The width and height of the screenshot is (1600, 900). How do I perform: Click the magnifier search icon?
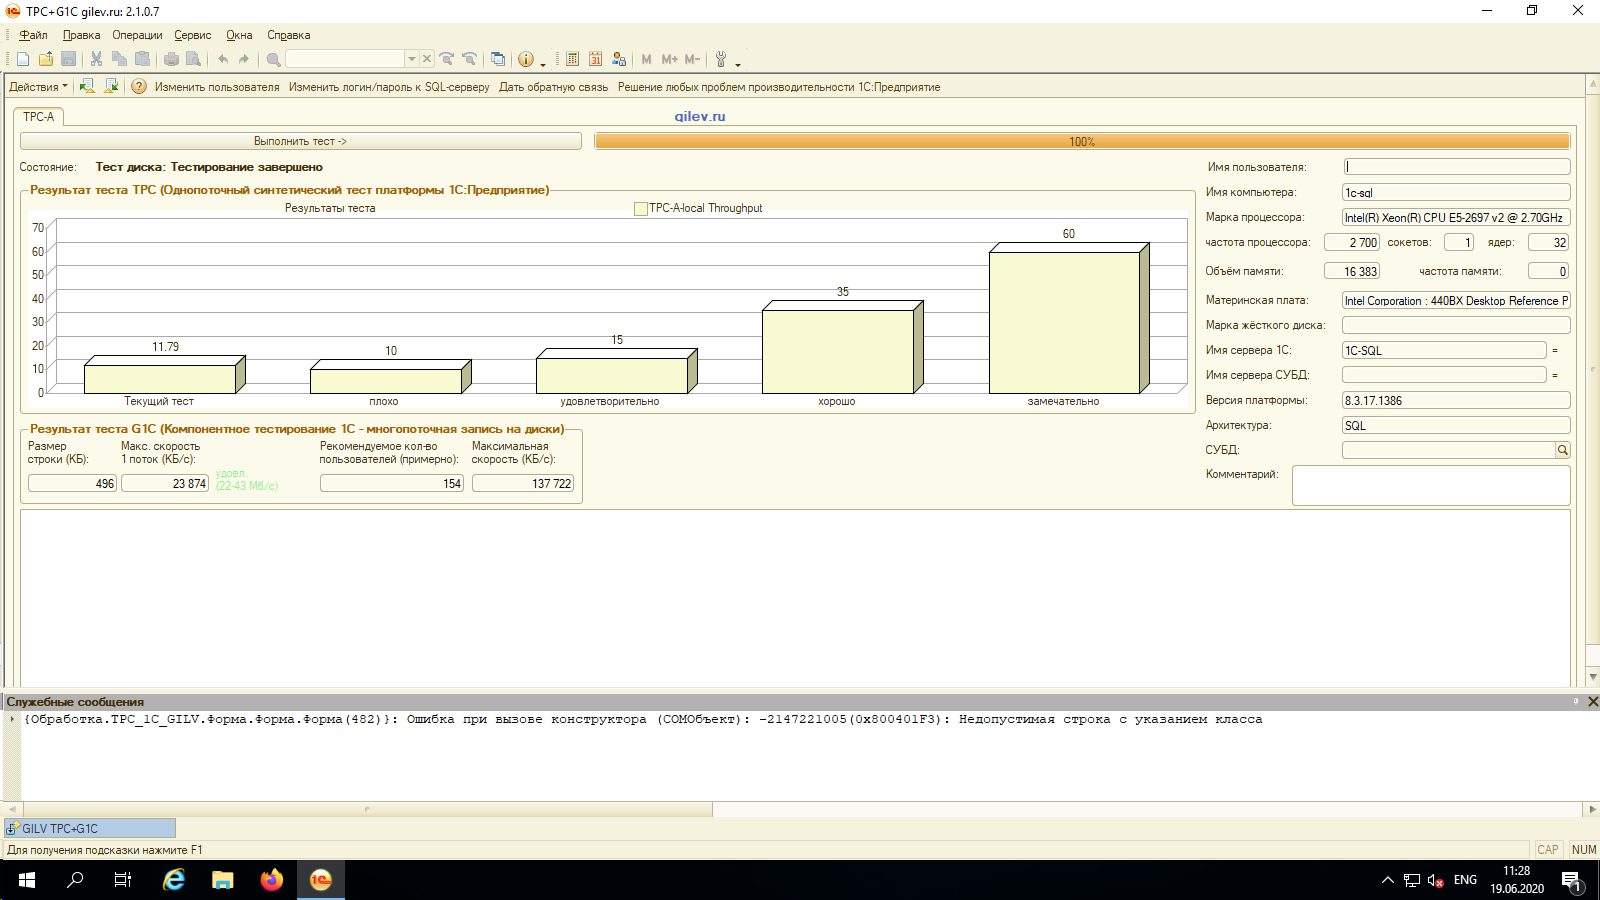pos(273,59)
